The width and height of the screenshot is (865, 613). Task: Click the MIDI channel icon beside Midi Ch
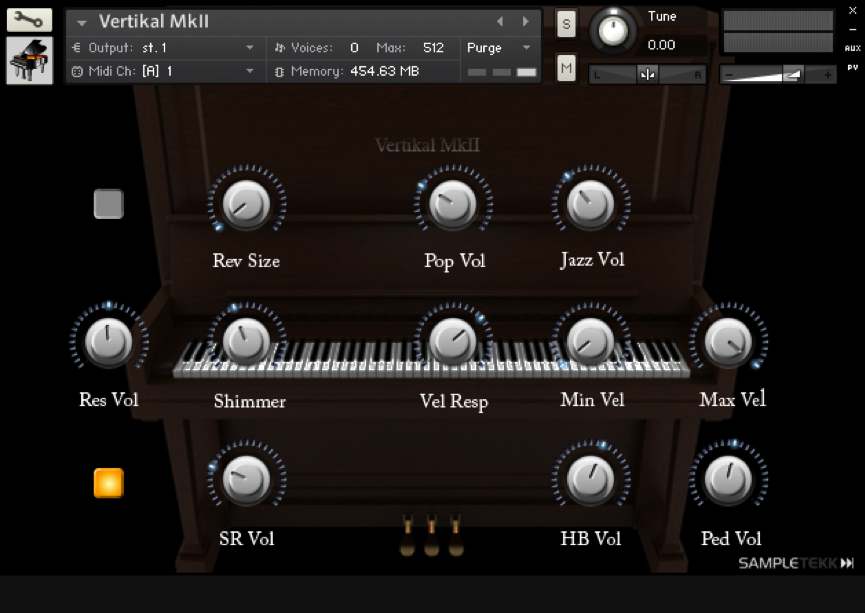pos(77,72)
